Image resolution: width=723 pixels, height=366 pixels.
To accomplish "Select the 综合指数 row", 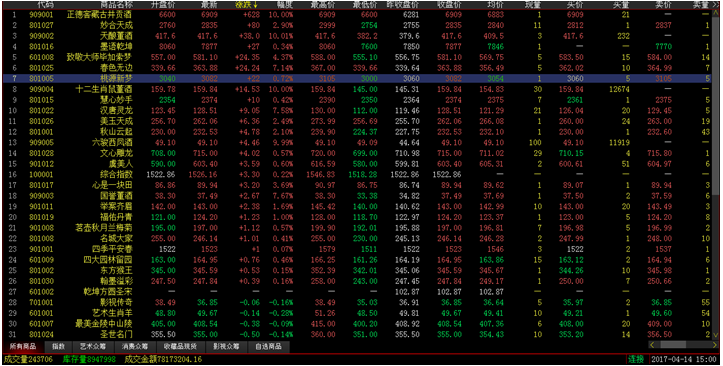I will click(357, 175).
